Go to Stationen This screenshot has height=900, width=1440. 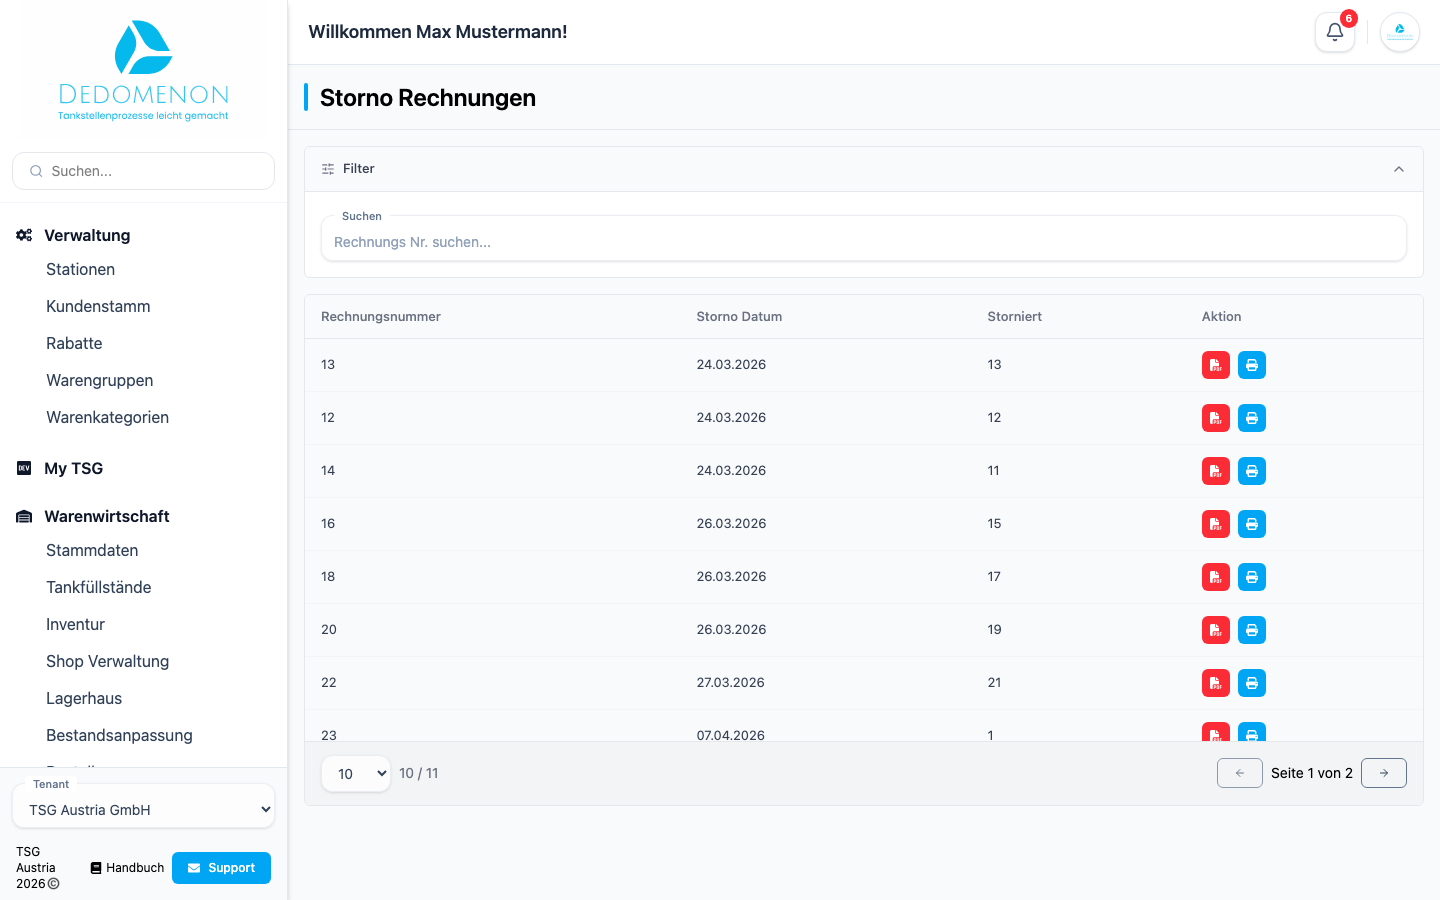[80, 269]
